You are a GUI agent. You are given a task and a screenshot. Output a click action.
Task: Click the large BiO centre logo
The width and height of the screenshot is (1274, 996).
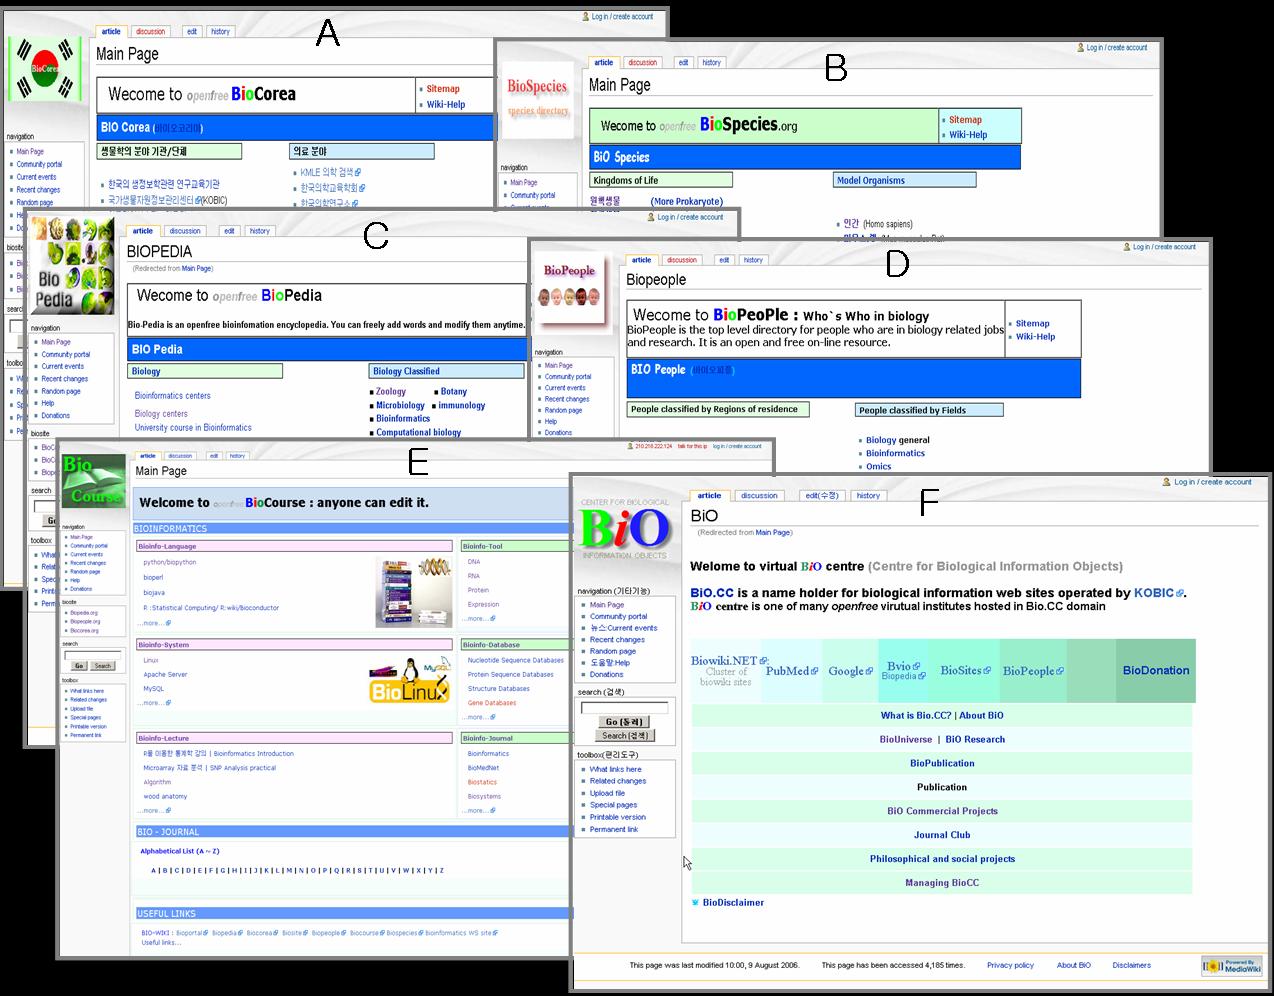pyautogui.click(x=624, y=528)
